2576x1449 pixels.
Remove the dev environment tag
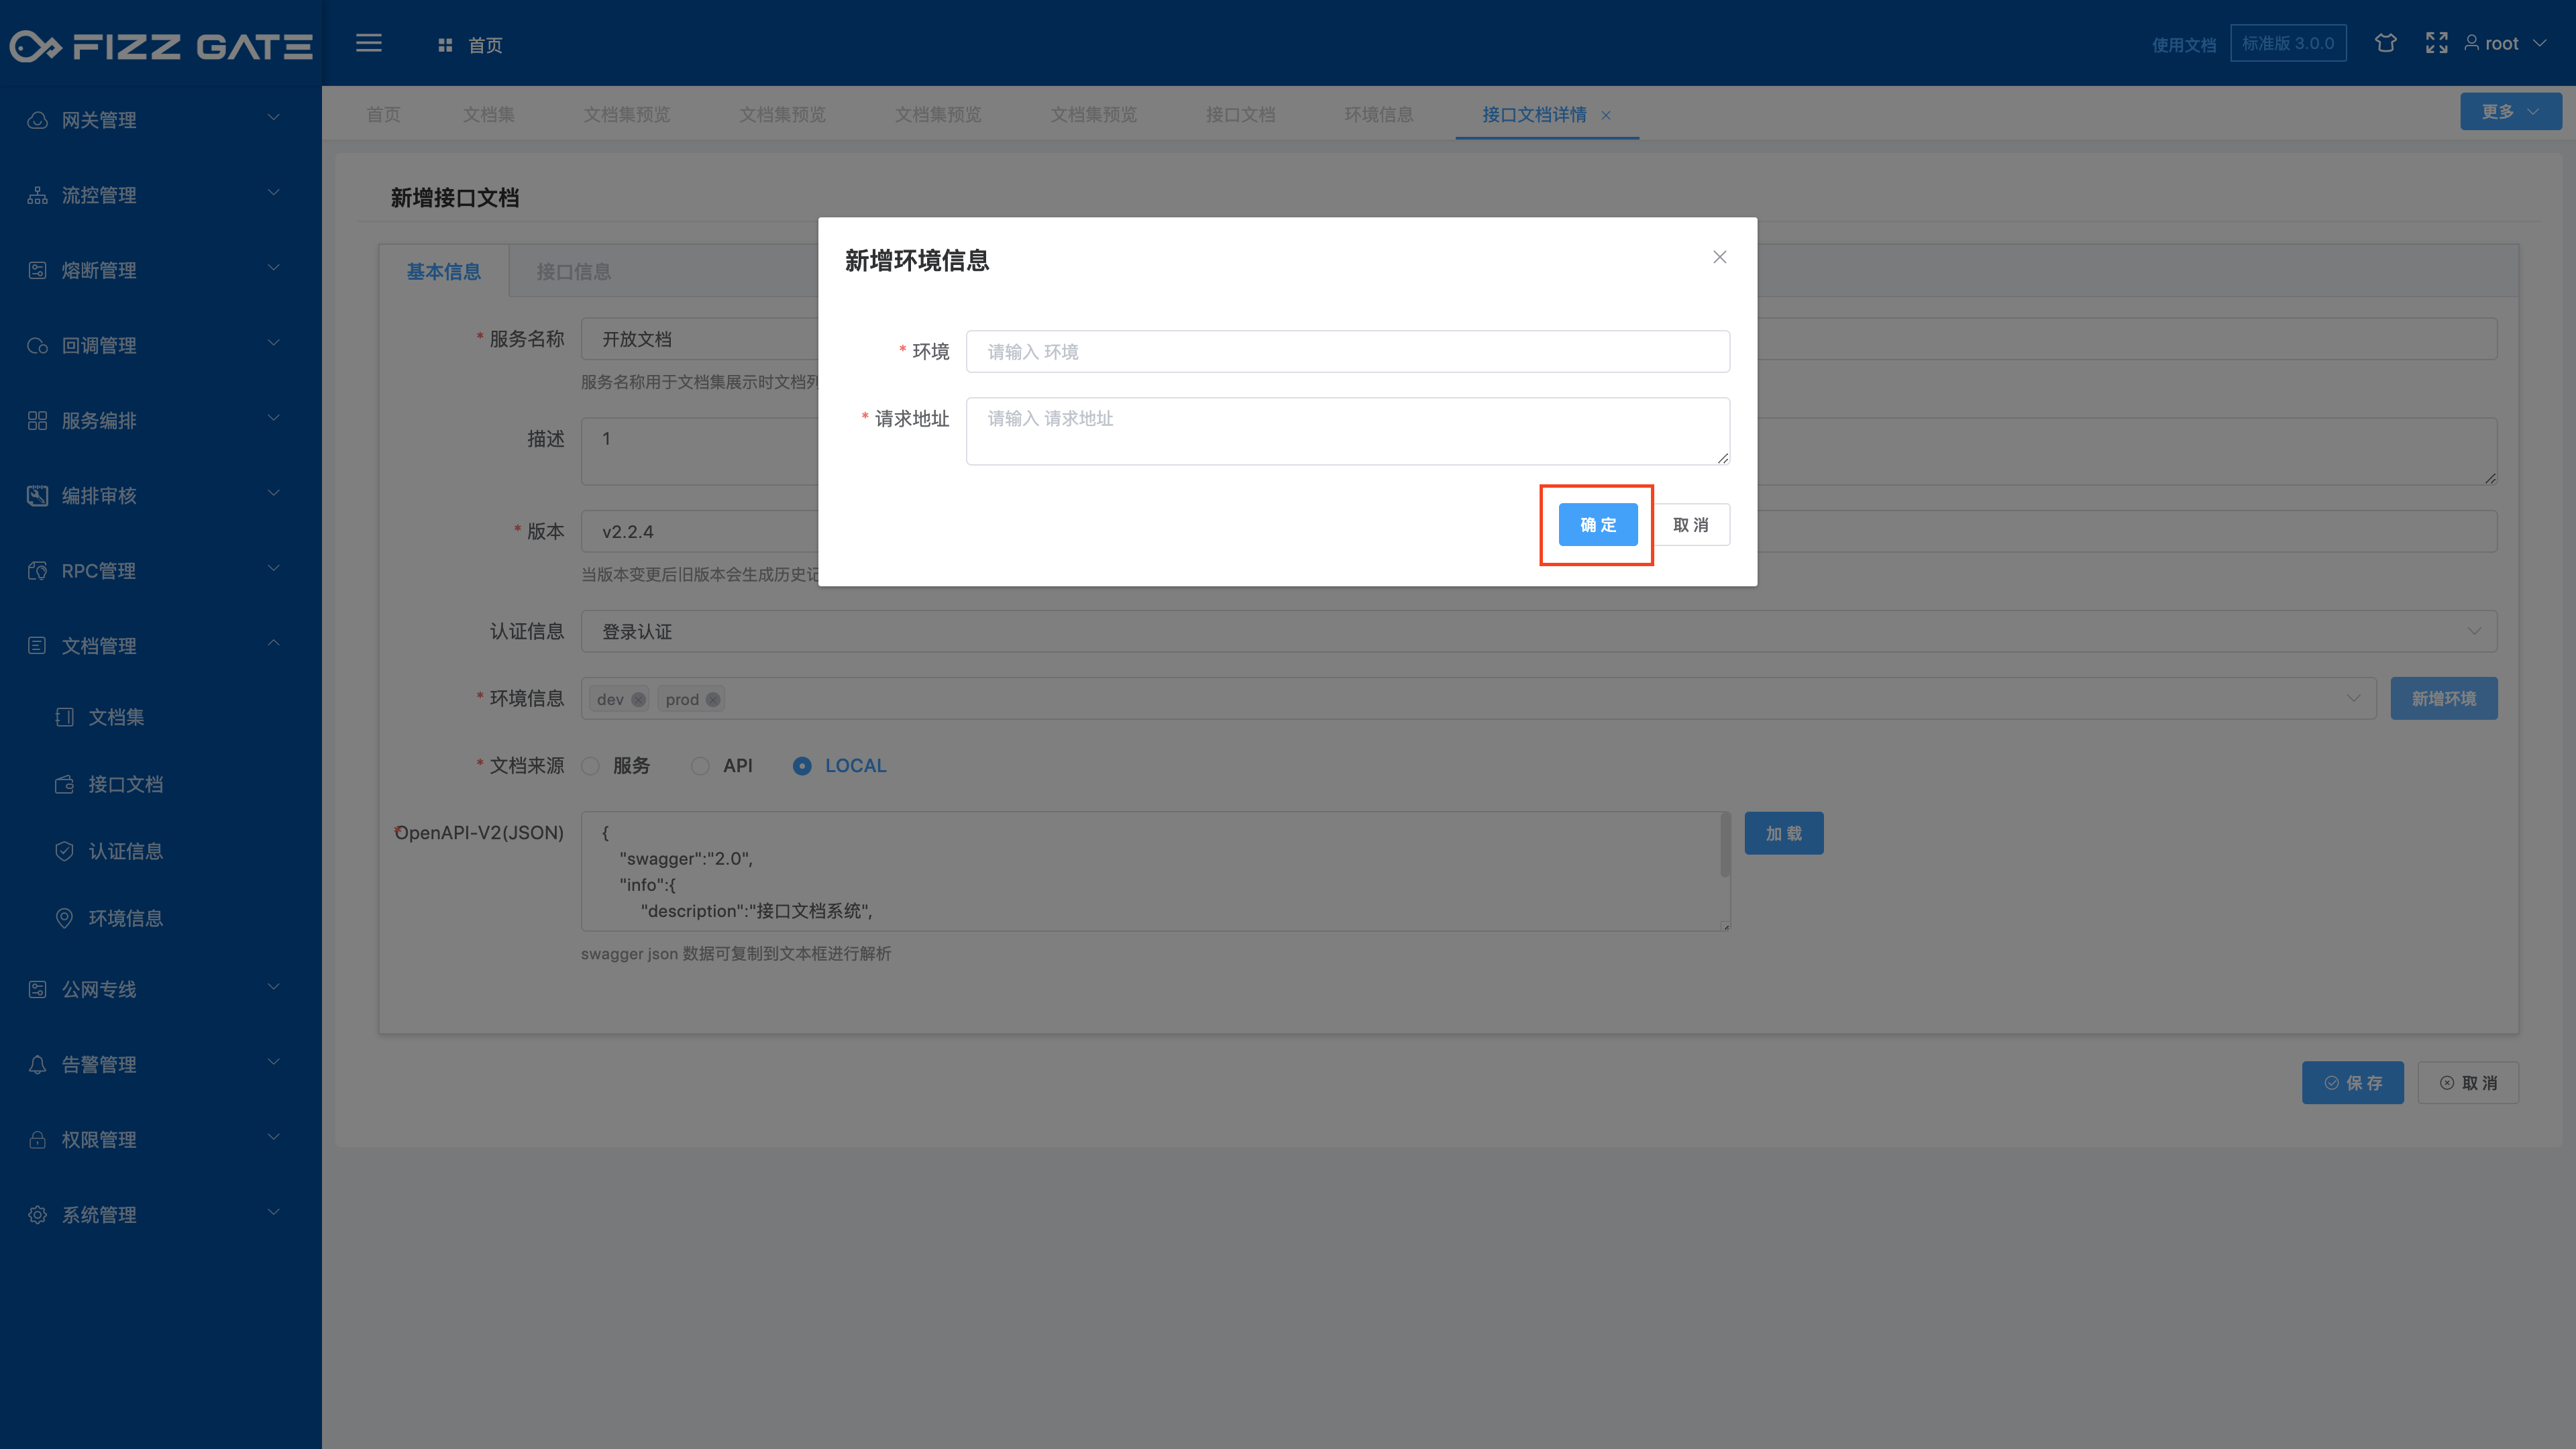pyautogui.click(x=638, y=699)
